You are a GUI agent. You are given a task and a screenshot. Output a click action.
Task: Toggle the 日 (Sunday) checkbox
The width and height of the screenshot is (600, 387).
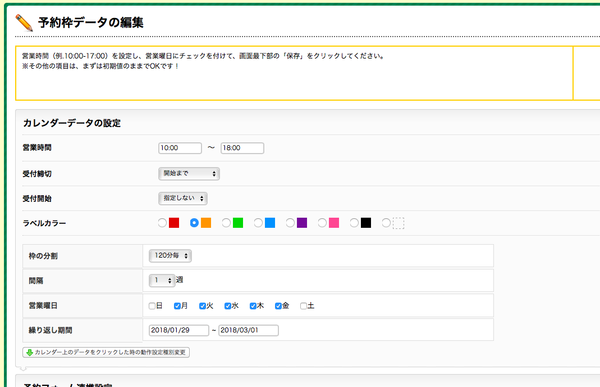click(152, 306)
